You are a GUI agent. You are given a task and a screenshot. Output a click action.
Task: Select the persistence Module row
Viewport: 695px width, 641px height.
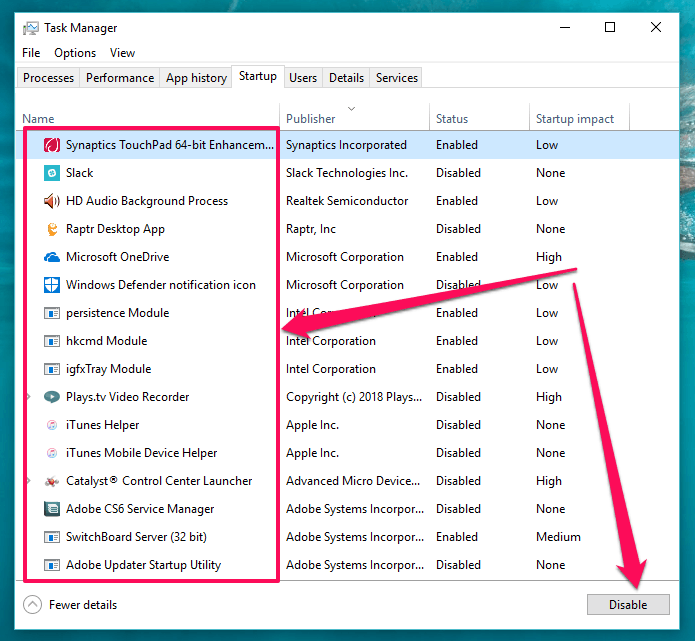[x=348, y=313]
